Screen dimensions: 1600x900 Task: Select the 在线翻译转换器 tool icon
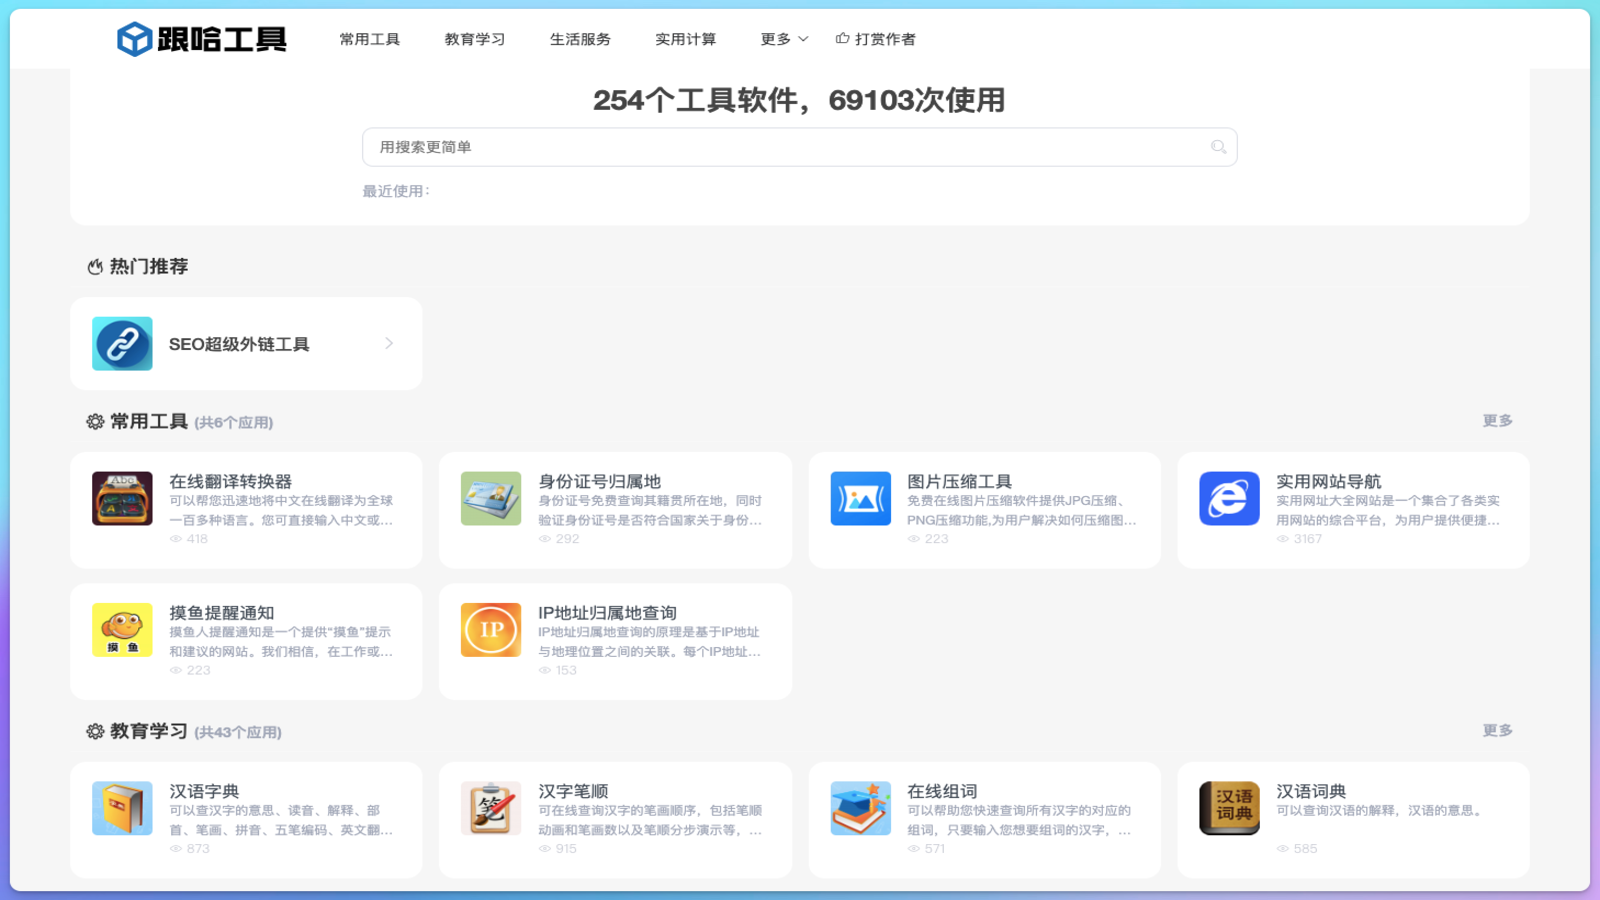pyautogui.click(x=122, y=497)
